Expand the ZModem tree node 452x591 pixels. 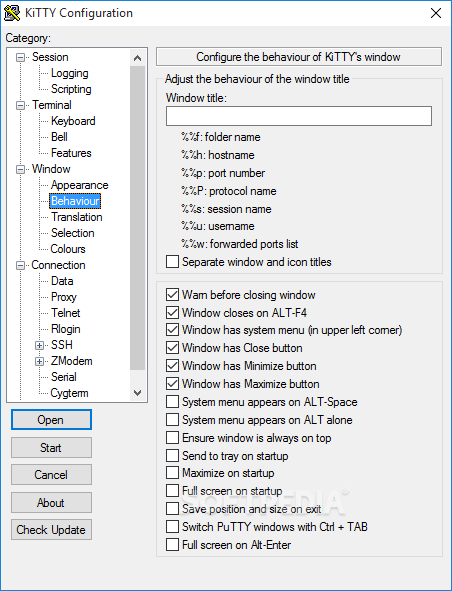(39, 361)
